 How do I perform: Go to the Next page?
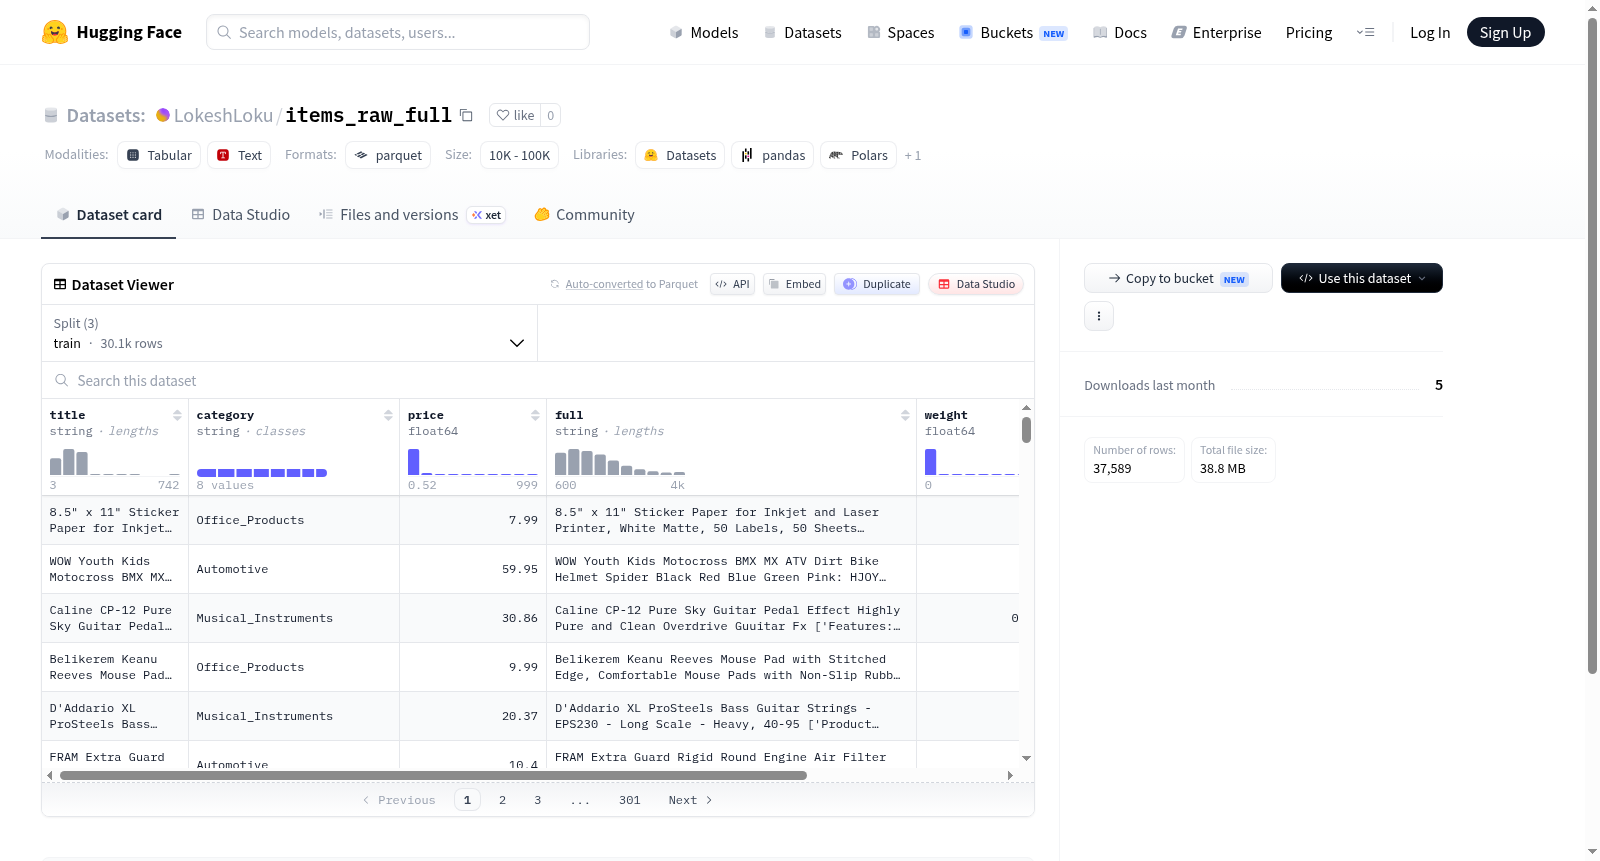pos(690,800)
